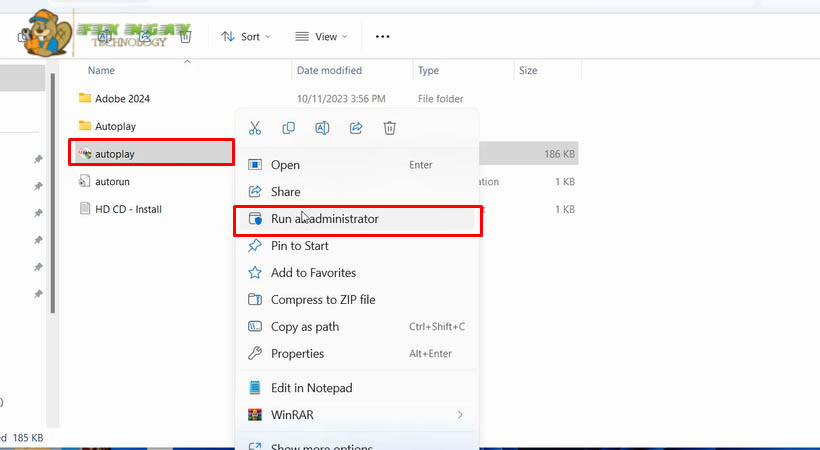Click the navigation pane scrollbar

point(54,200)
